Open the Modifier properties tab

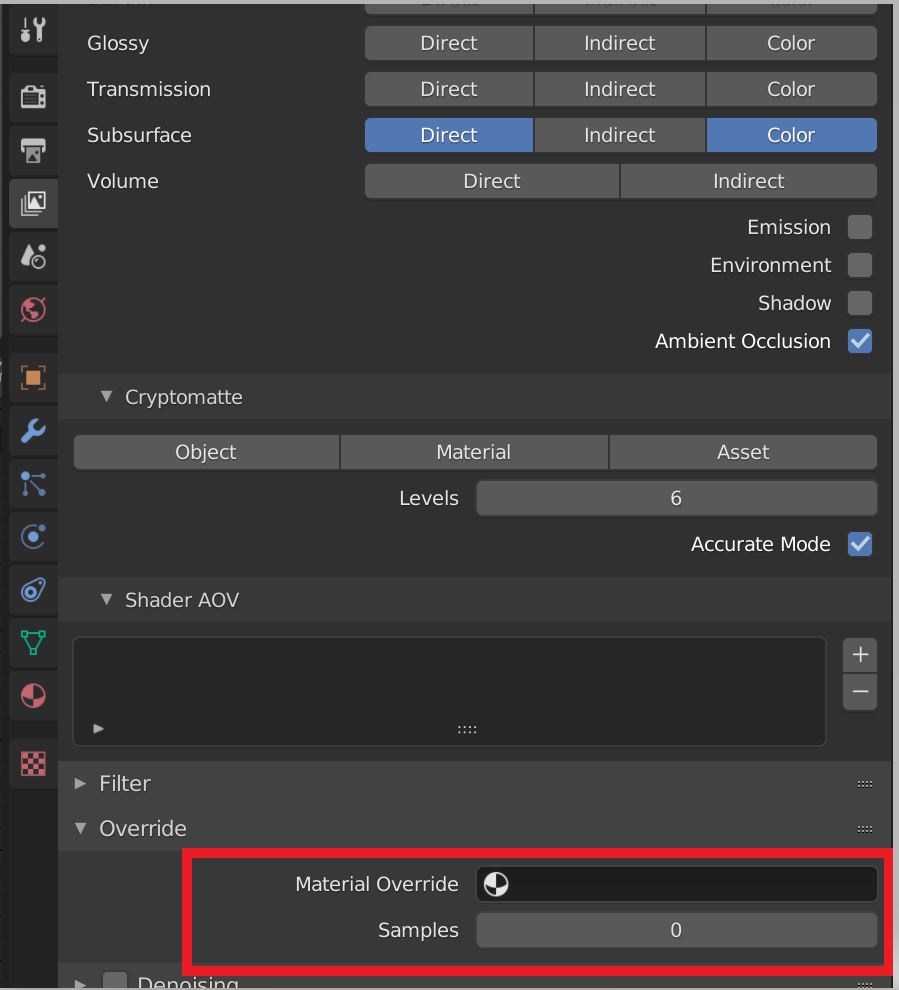coord(33,431)
